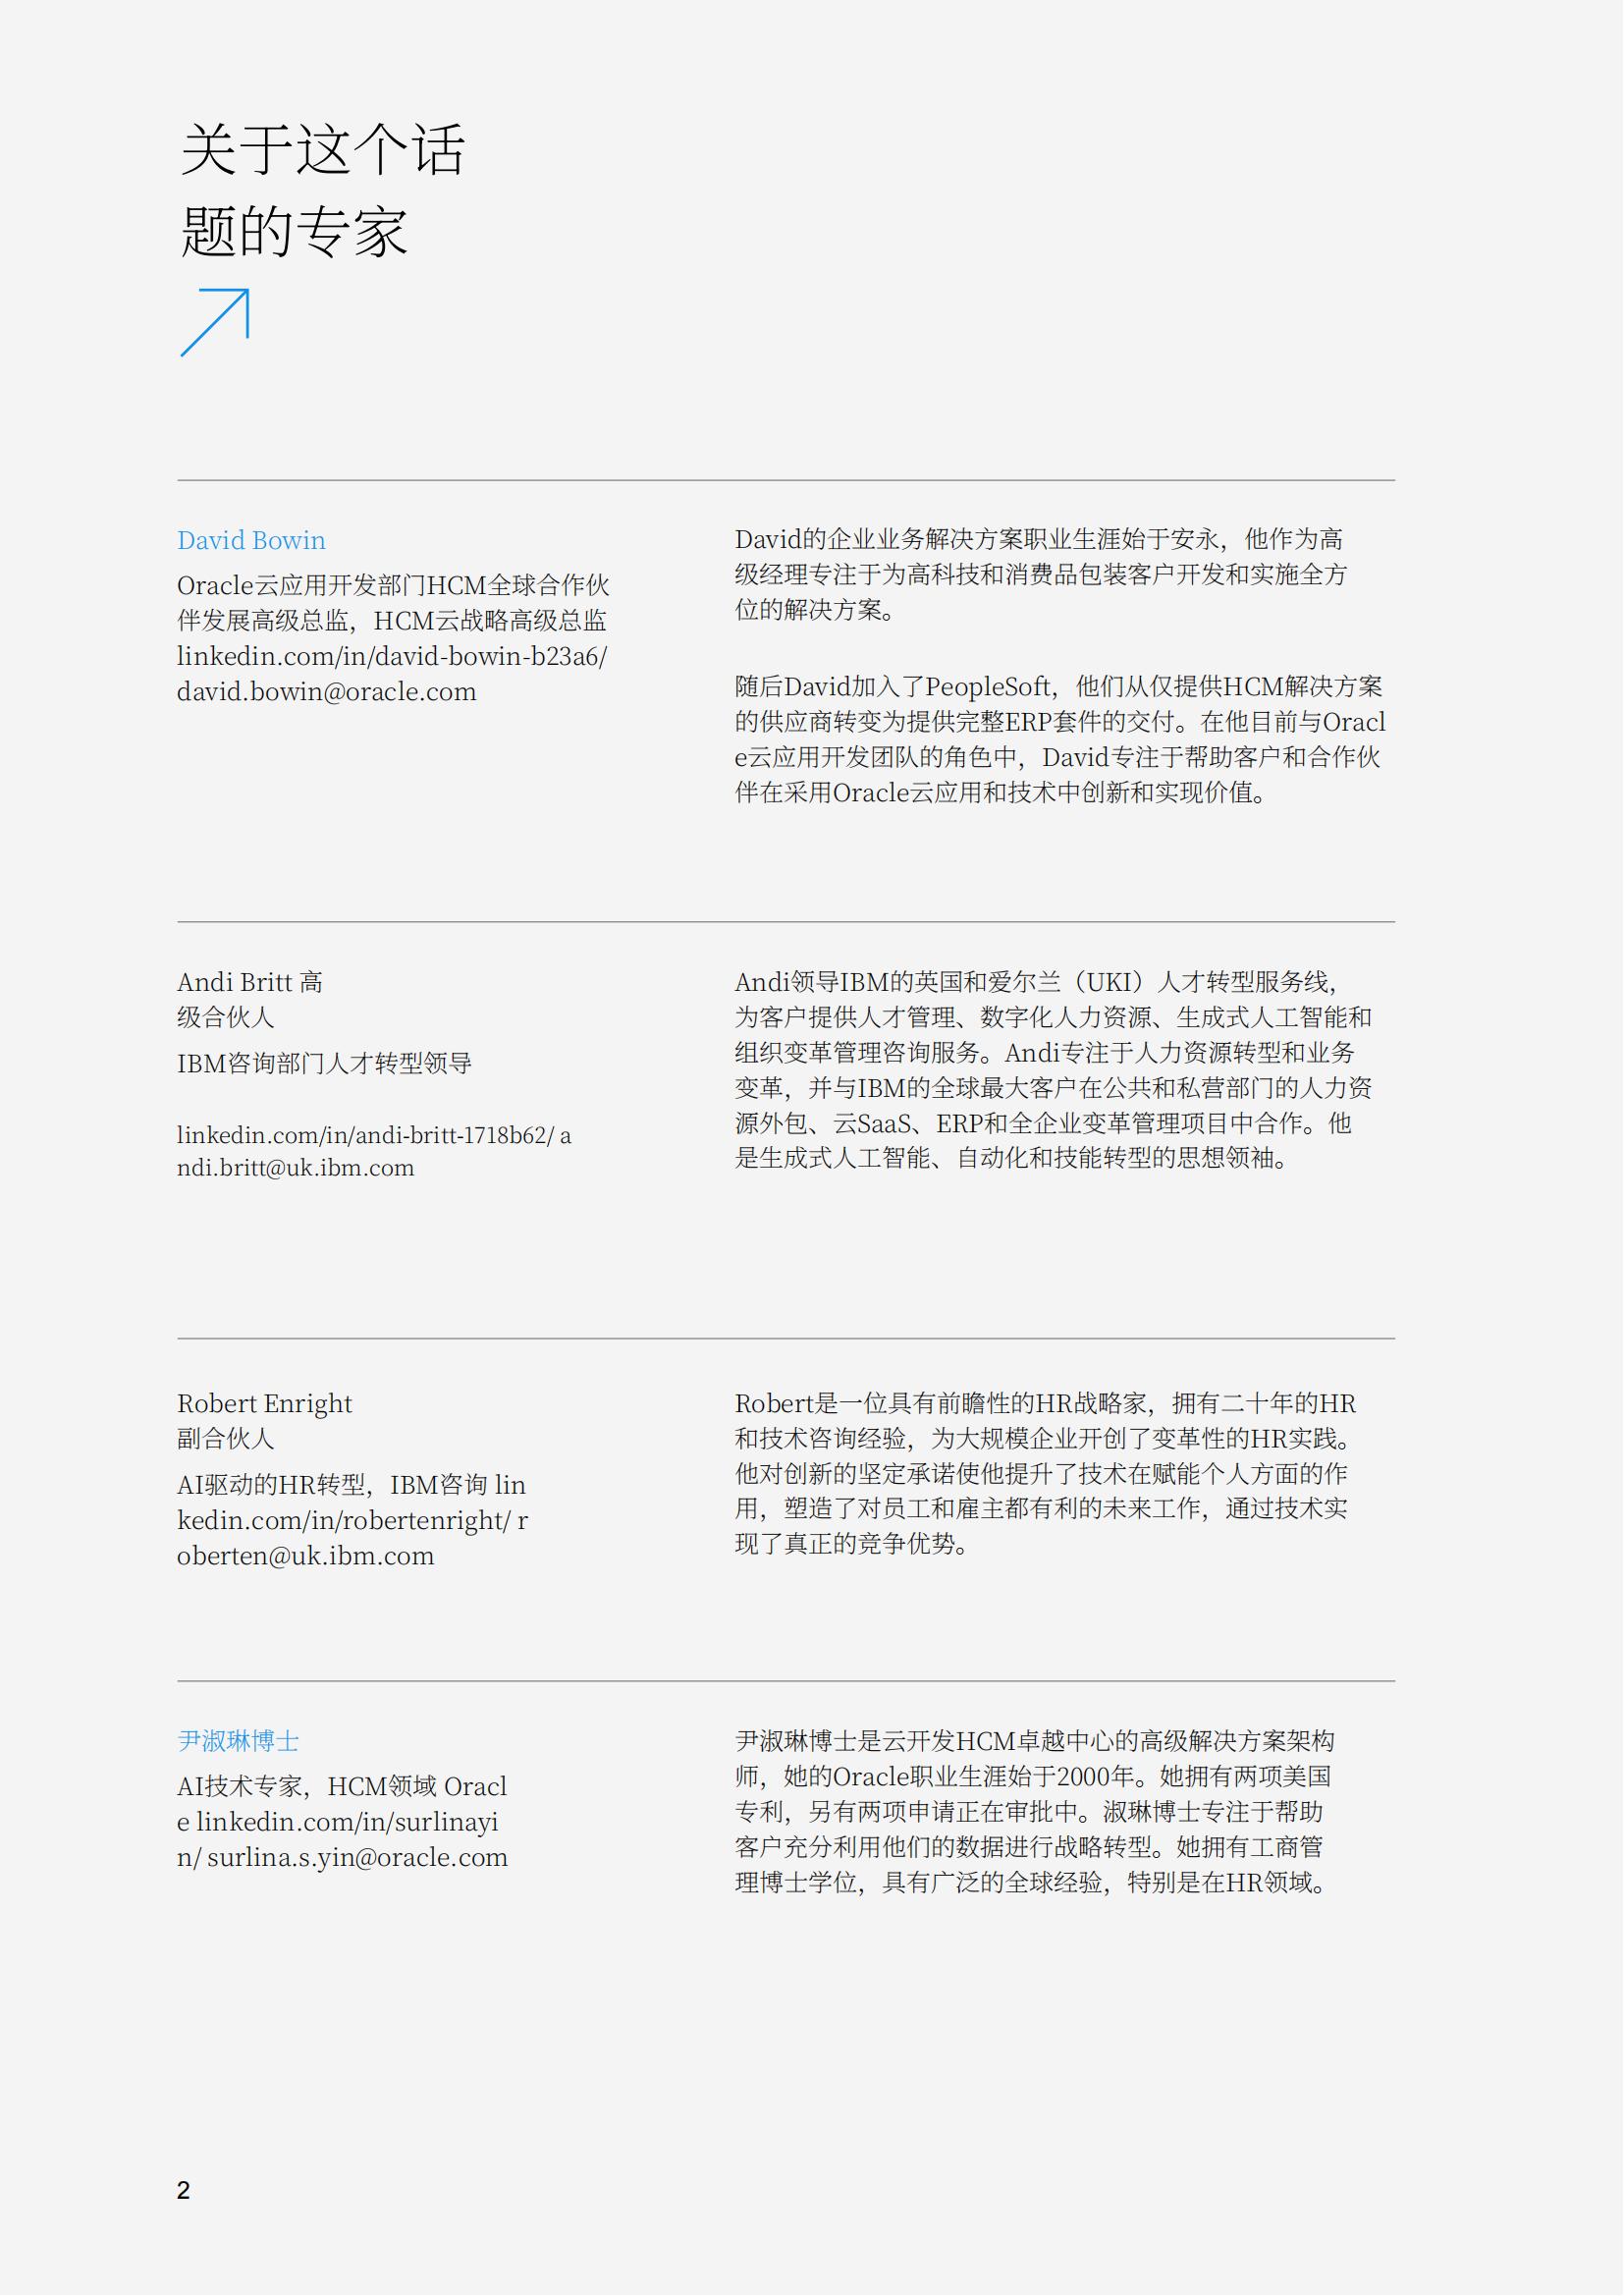The image size is (1624, 2296).
Task: Click line n/ surlina.s.yin@oracle.com
Action: [x=342, y=1857]
